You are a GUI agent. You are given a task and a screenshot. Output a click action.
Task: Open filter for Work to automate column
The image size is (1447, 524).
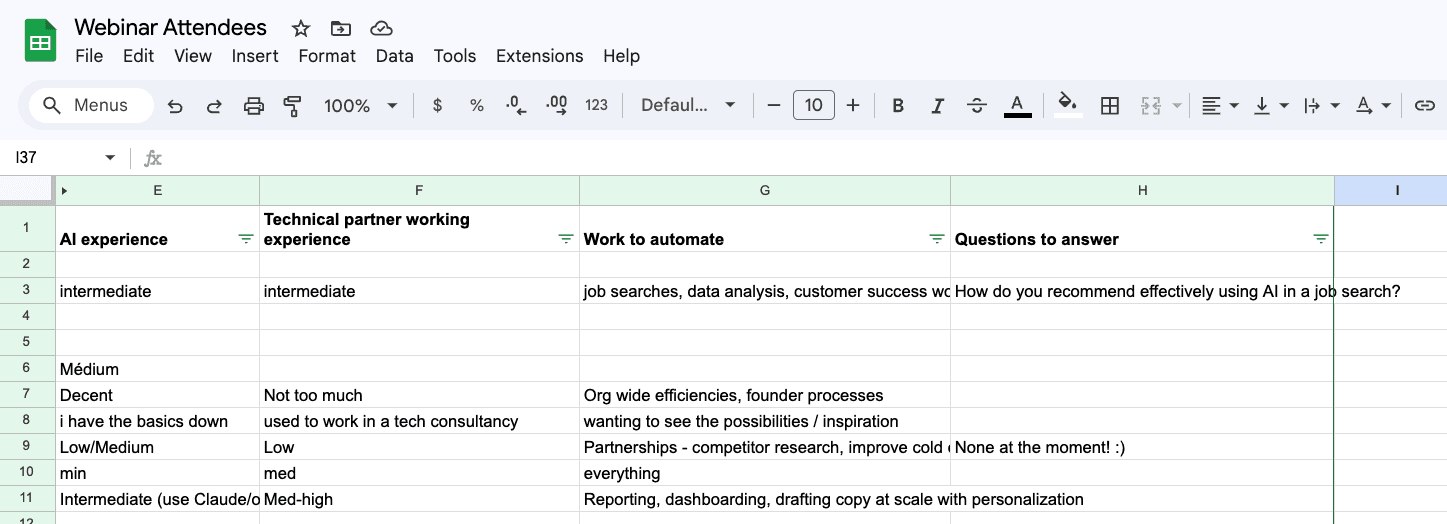[937, 239]
